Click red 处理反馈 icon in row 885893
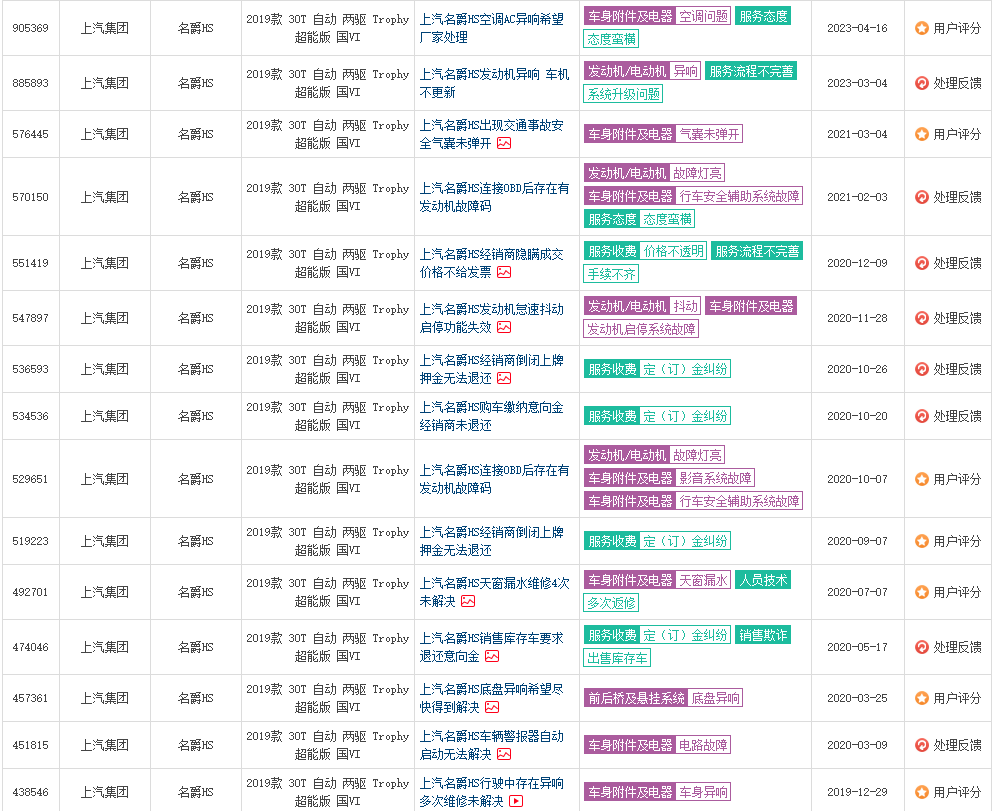 (x=922, y=83)
